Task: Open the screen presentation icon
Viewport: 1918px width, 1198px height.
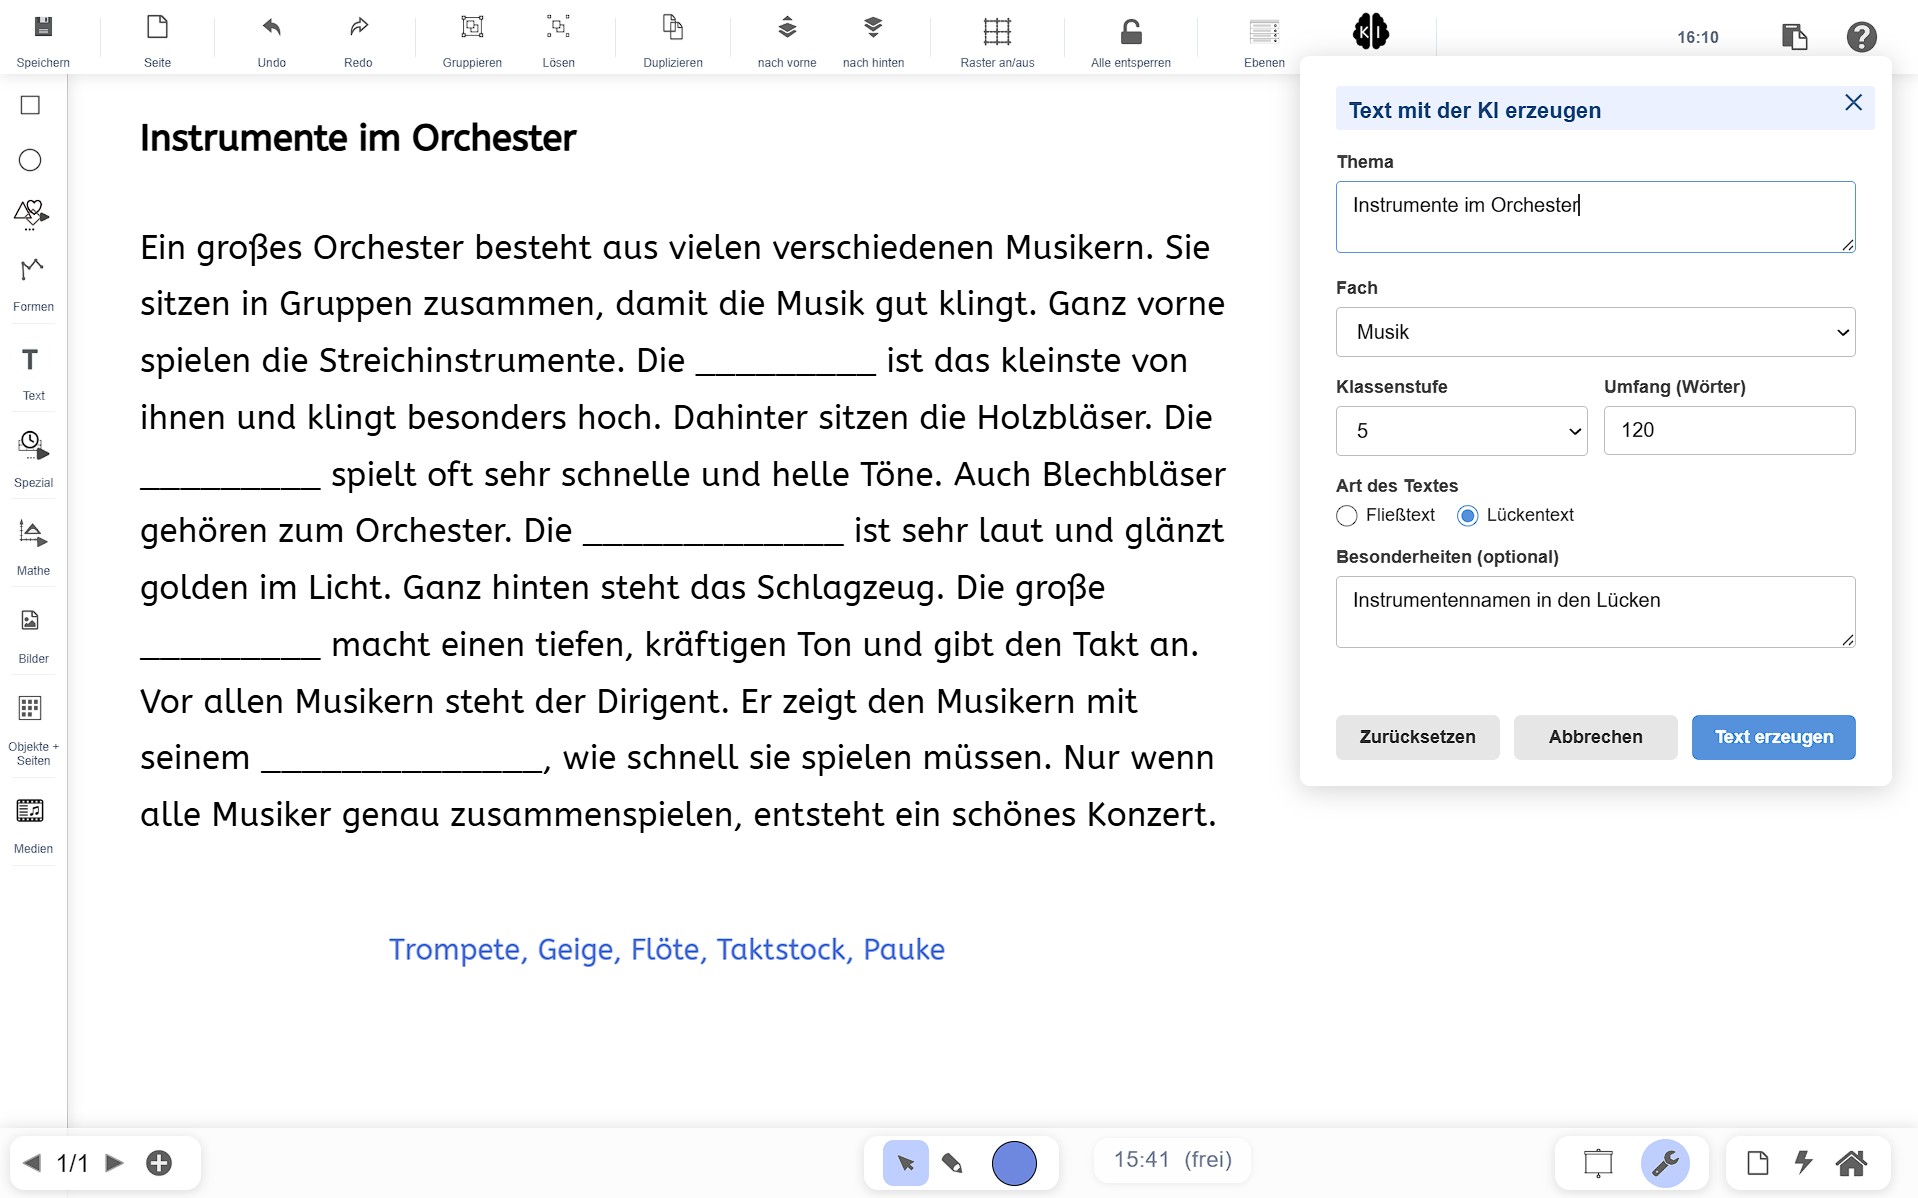Action: click(1598, 1163)
